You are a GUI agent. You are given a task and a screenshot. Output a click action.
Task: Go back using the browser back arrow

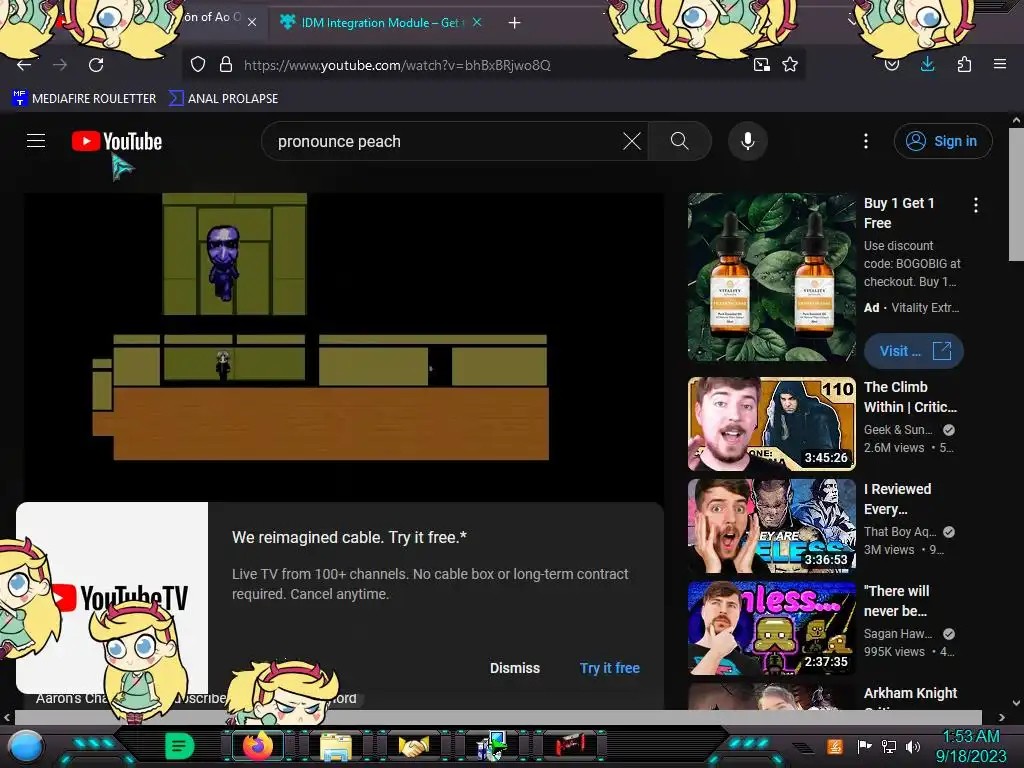(24, 65)
